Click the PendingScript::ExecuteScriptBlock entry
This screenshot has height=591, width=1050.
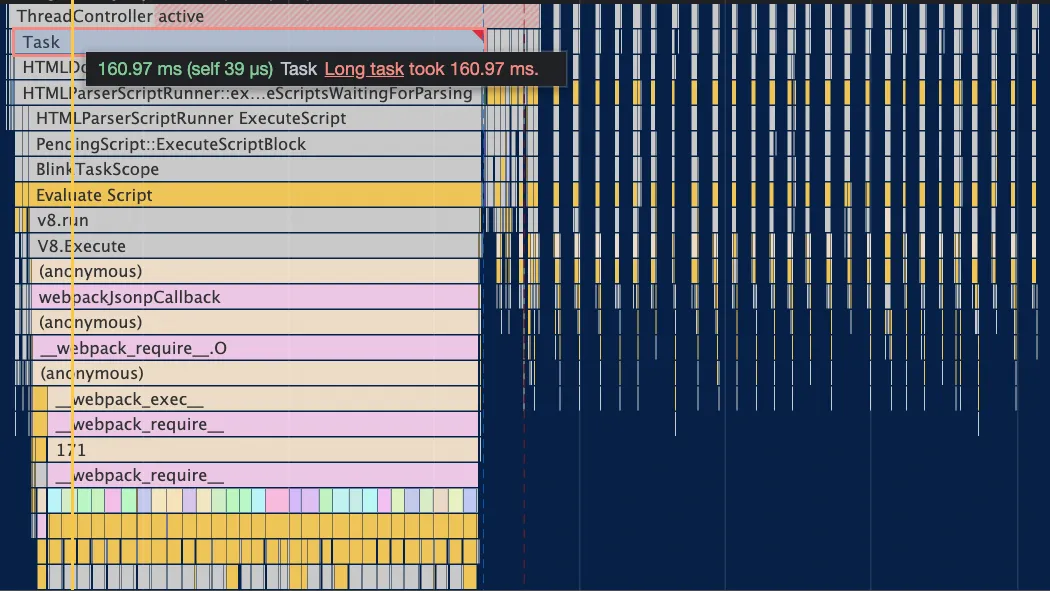pyautogui.click(x=255, y=144)
